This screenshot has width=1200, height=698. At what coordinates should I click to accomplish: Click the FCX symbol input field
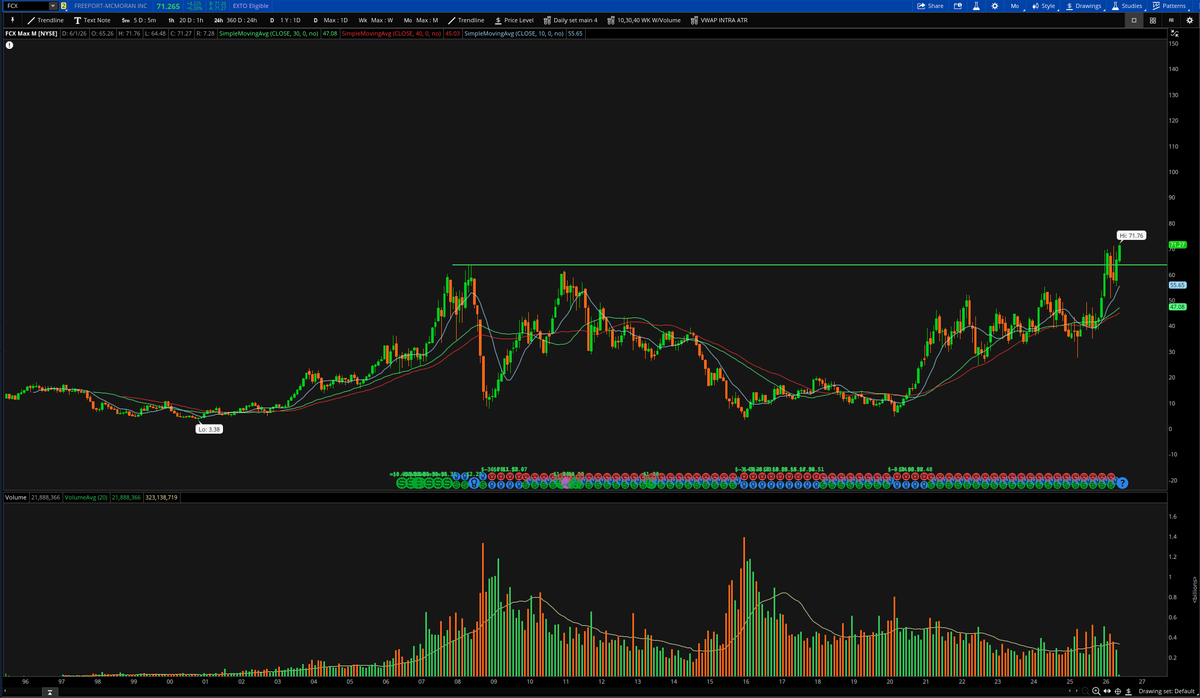(x=25, y=6)
